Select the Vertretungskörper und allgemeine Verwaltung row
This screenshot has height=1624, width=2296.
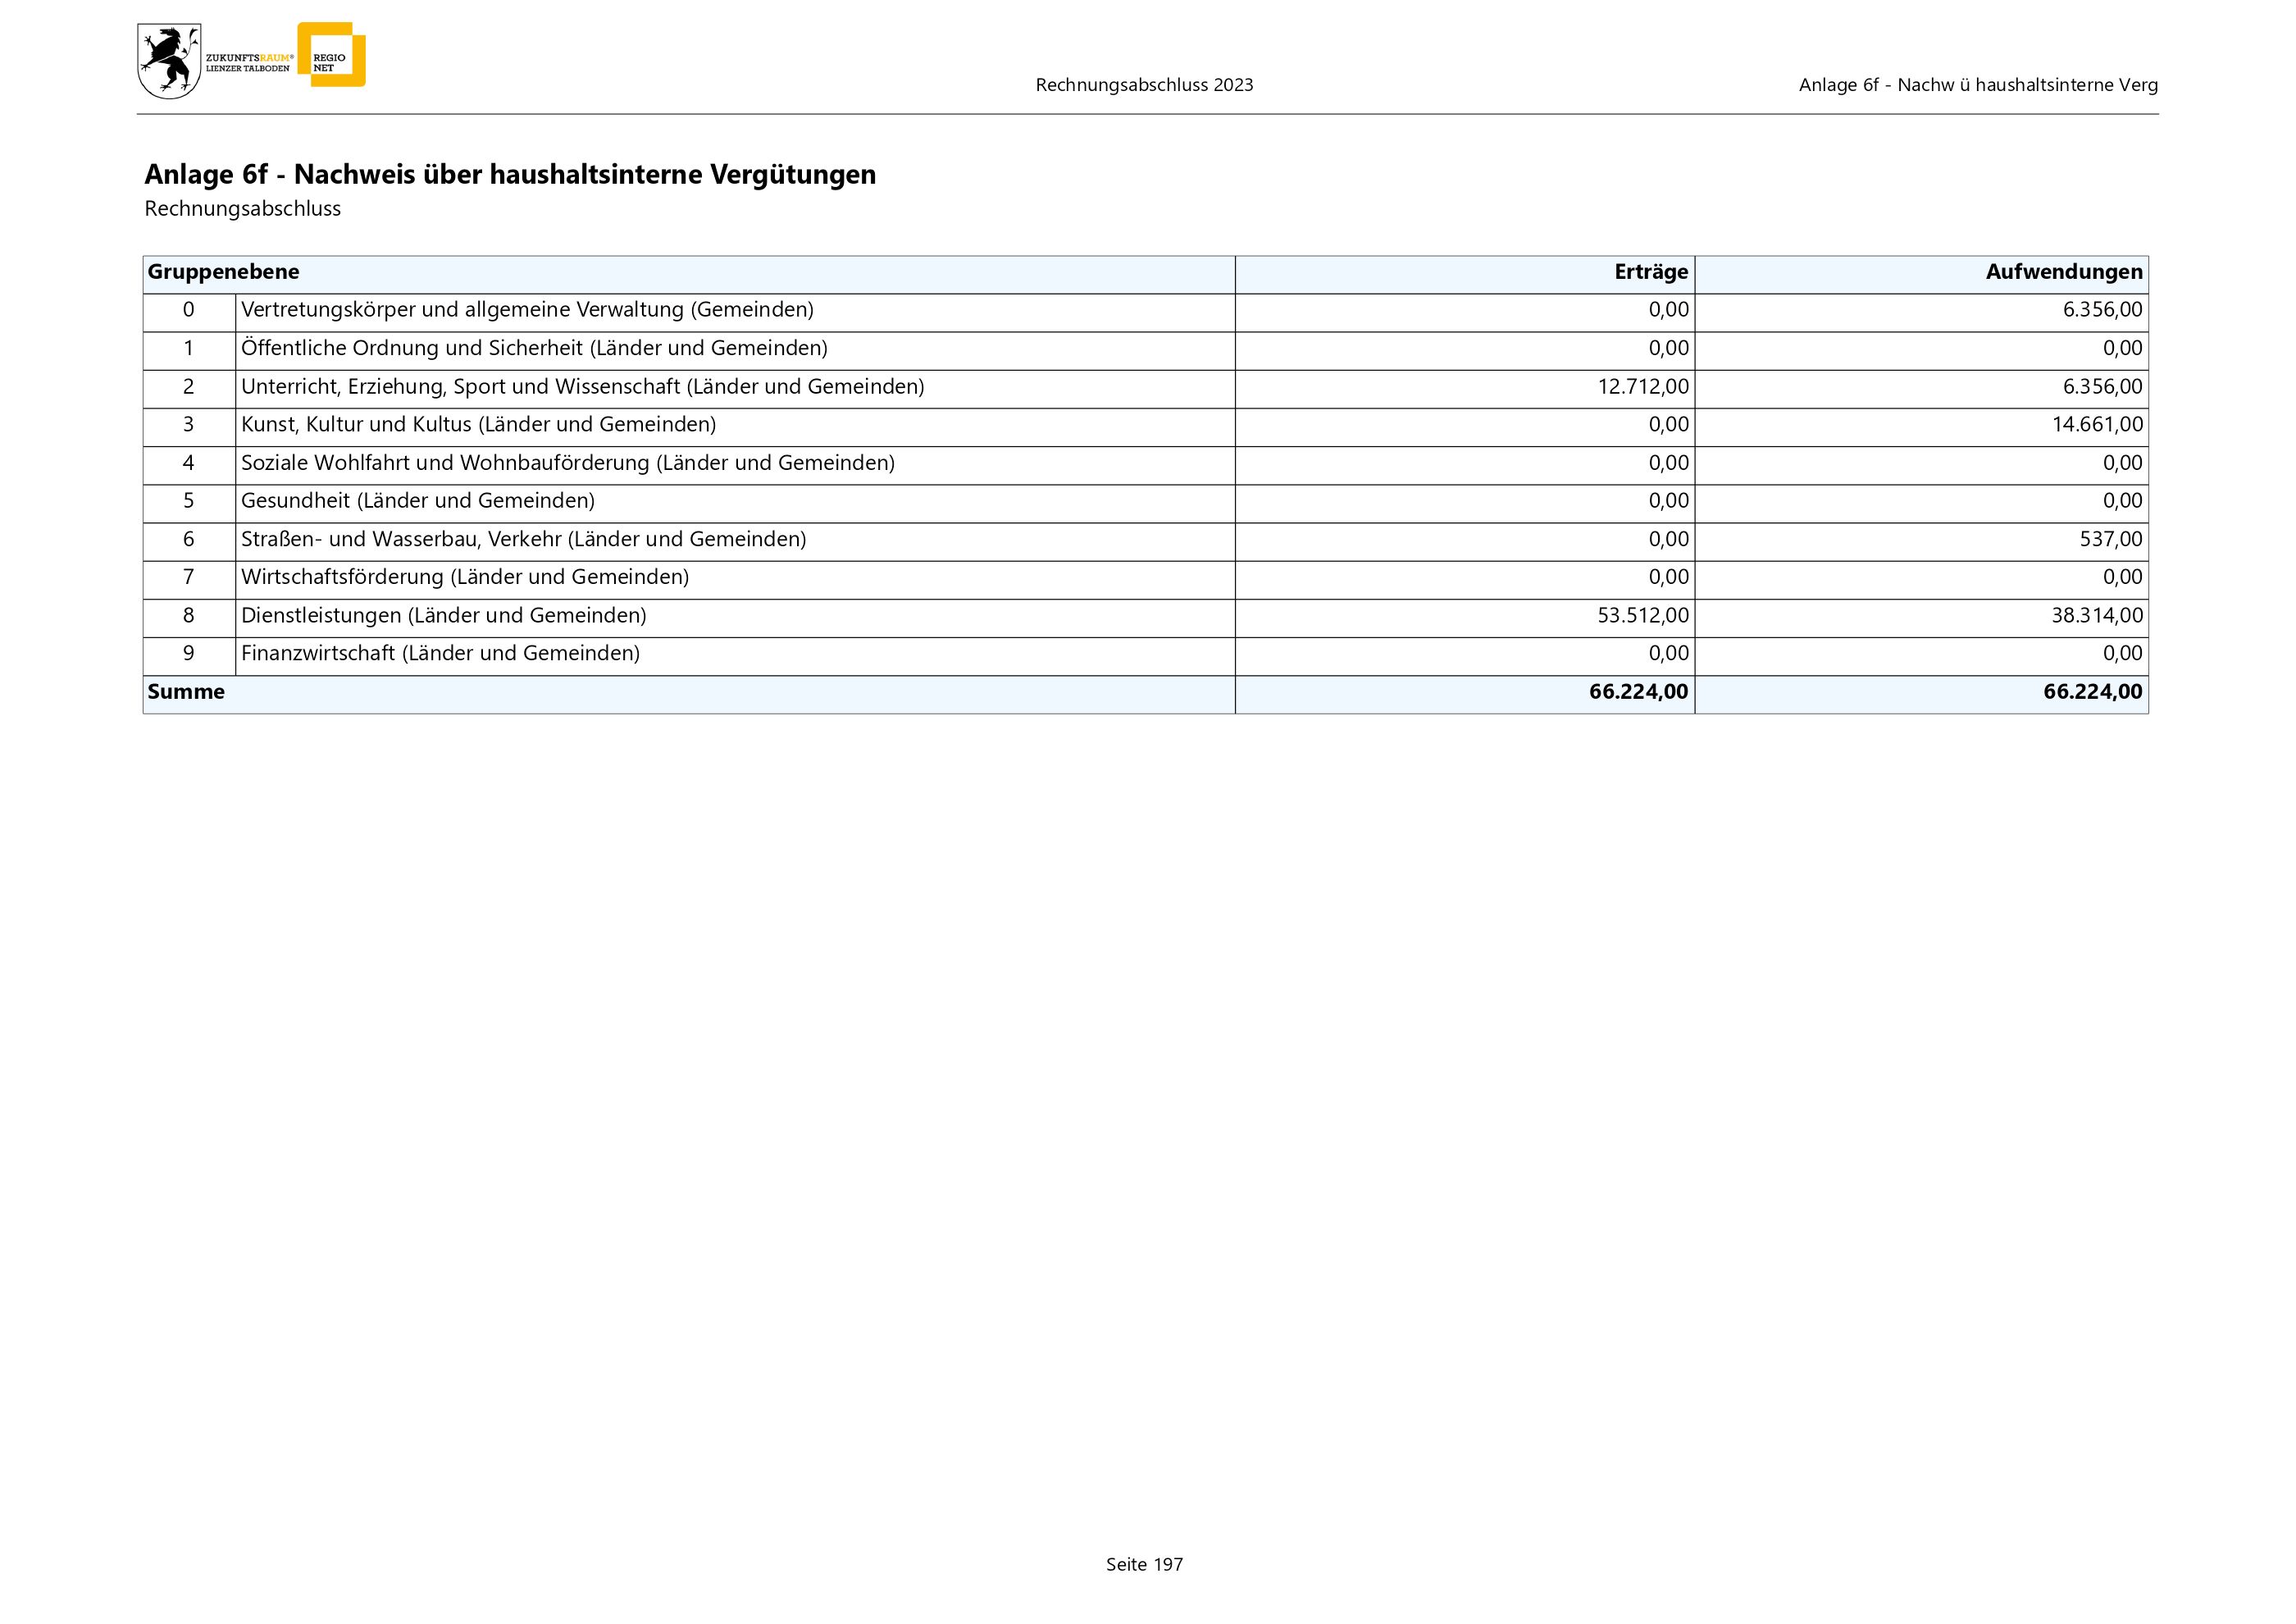(x=527, y=310)
